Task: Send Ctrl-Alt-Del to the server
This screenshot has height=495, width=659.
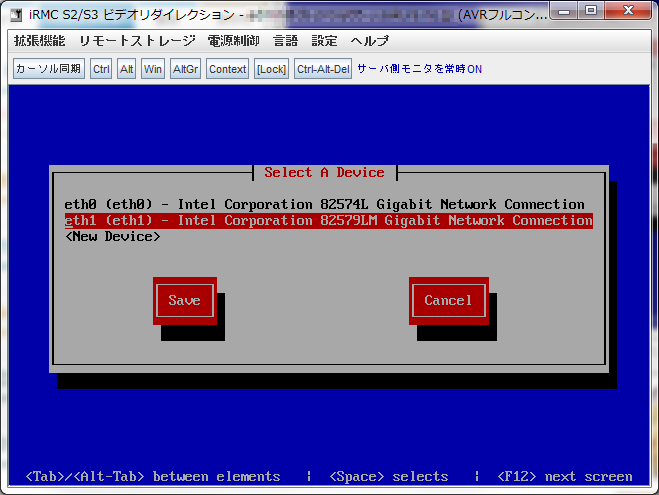Action: [x=323, y=69]
